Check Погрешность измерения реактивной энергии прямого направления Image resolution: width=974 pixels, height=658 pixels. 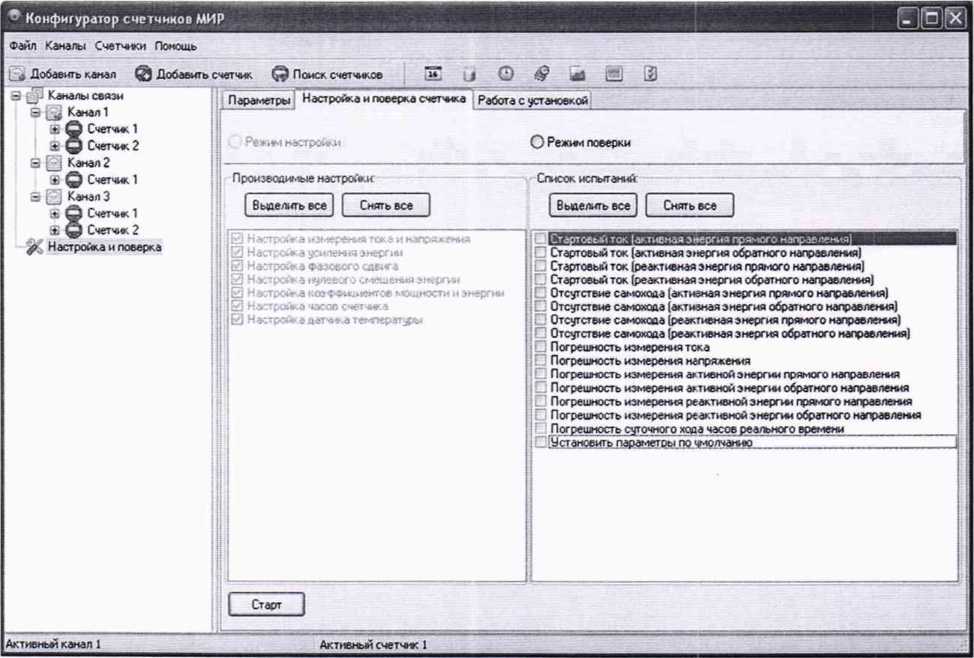pyautogui.click(x=540, y=401)
